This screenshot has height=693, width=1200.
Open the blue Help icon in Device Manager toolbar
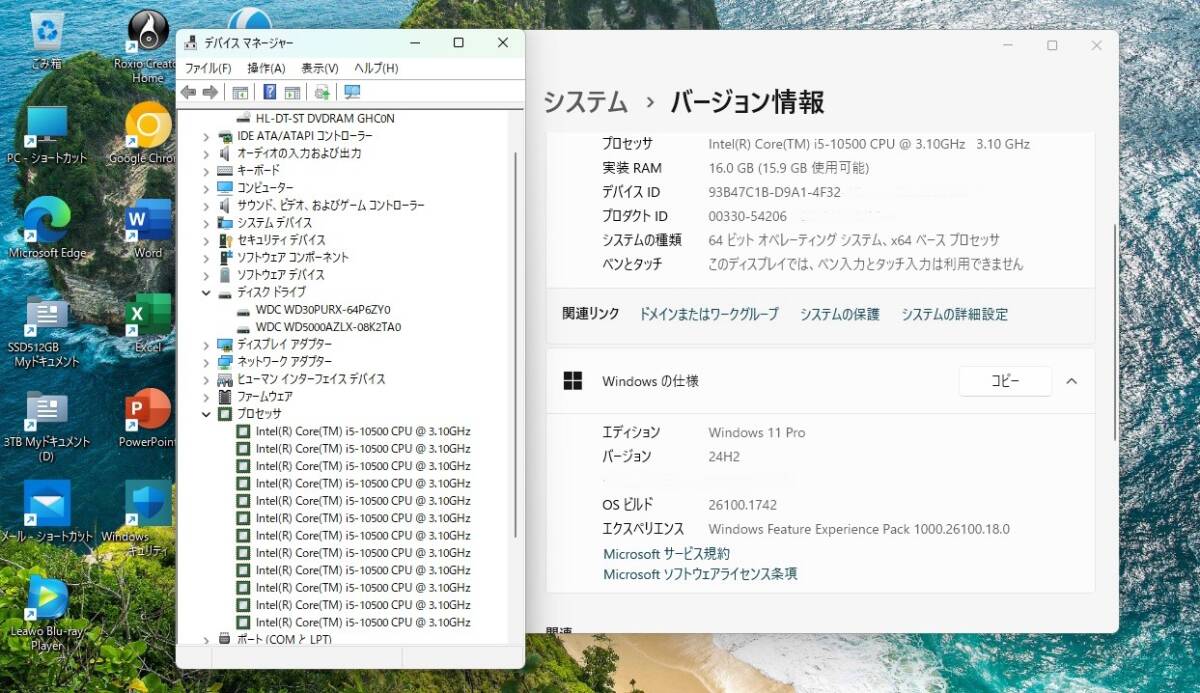270,92
